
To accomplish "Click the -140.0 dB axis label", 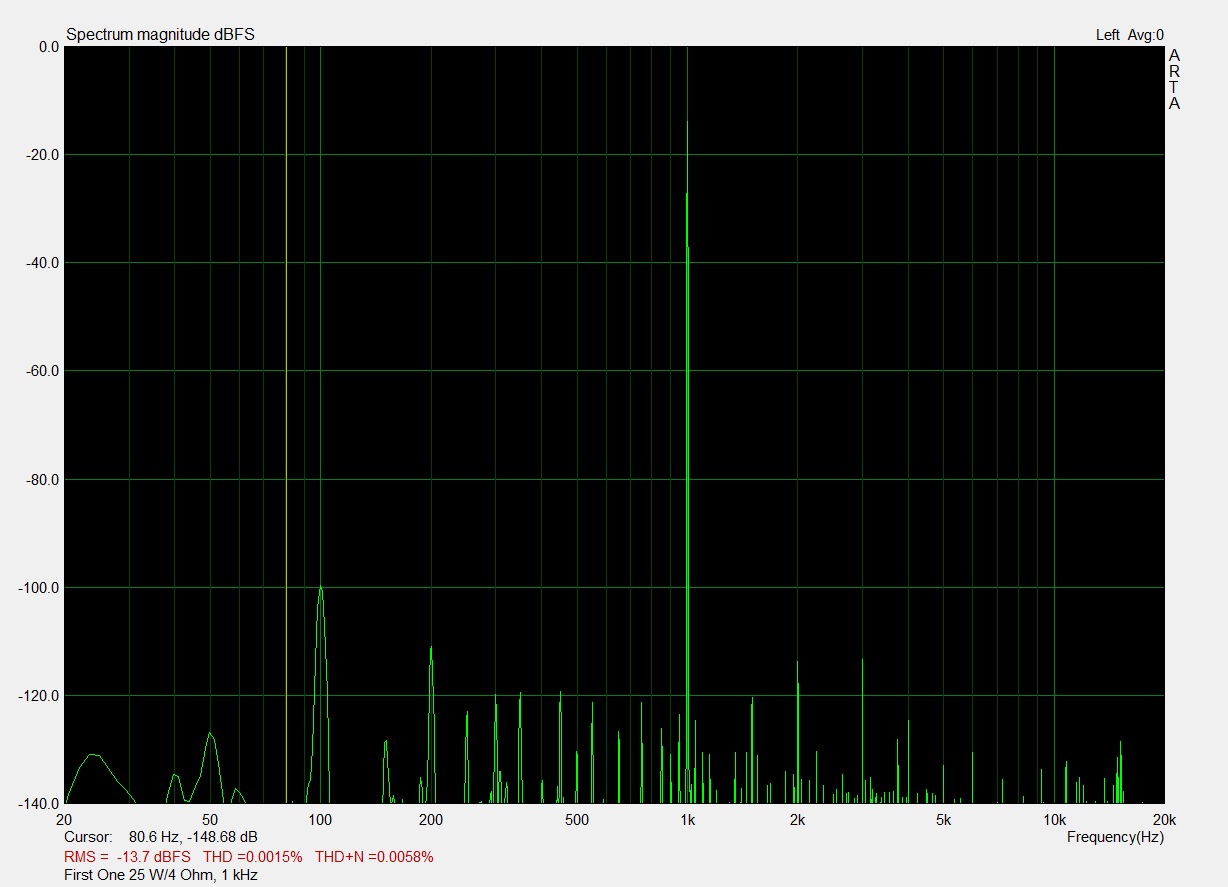I will click(x=38, y=803).
